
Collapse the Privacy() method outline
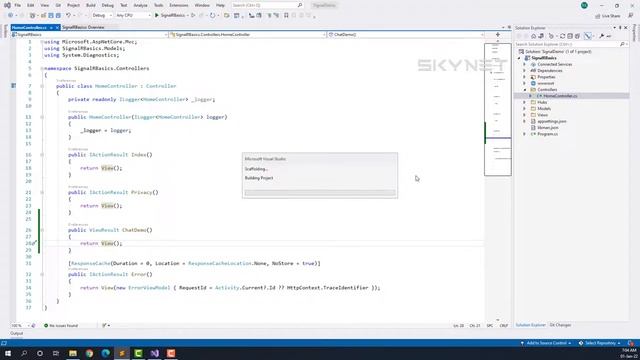pos(42,192)
